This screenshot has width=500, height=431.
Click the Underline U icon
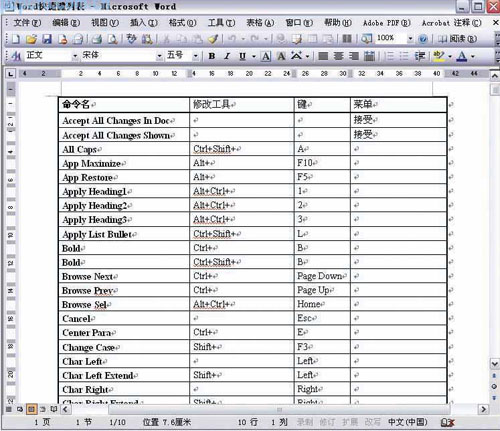[x=242, y=56]
